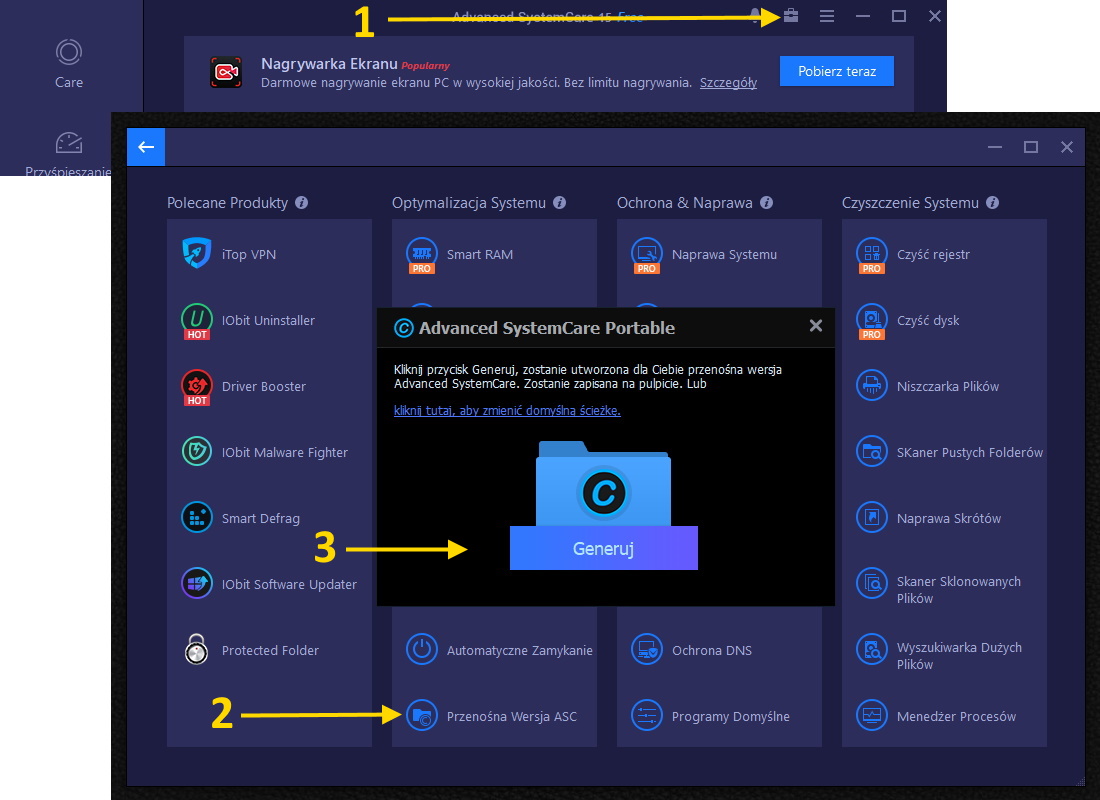Launch Smart Defrag icon
Viewport: 1100px width, 800px height.
coord(196,517)
